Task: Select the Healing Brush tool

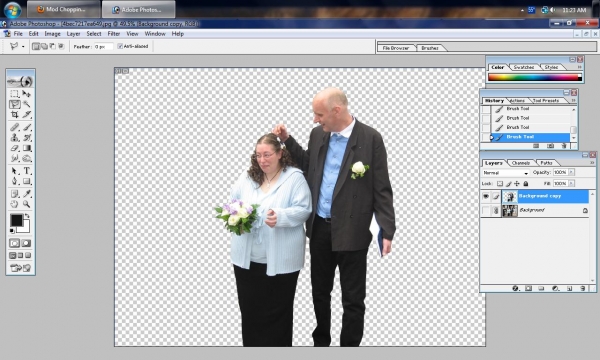Action: [x=15, y=127]
